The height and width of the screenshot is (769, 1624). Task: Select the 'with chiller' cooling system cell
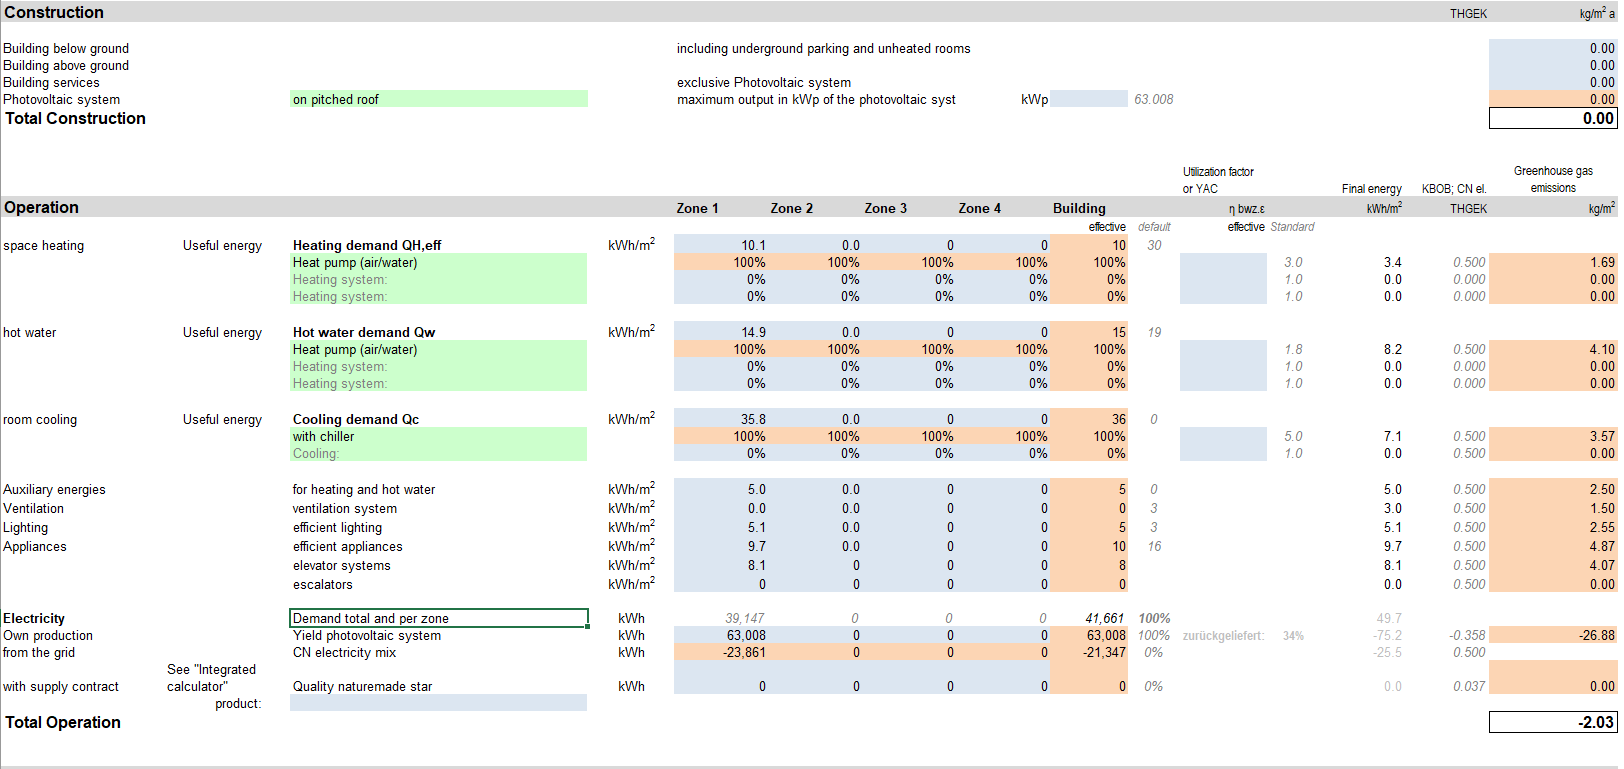point(438,437)
